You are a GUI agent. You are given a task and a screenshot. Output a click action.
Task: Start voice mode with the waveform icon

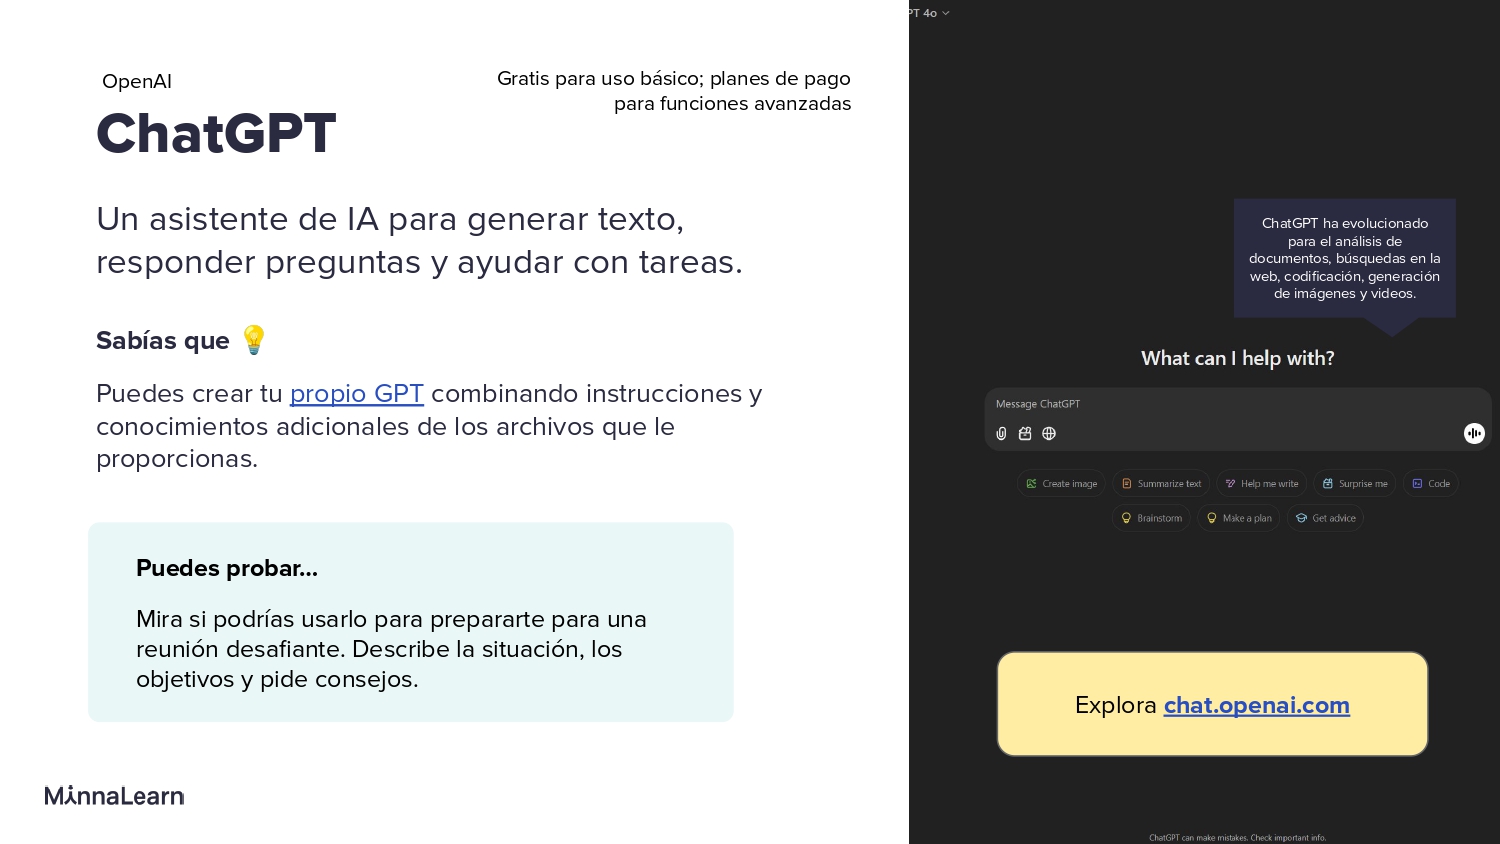click(x=1474, y=433)
